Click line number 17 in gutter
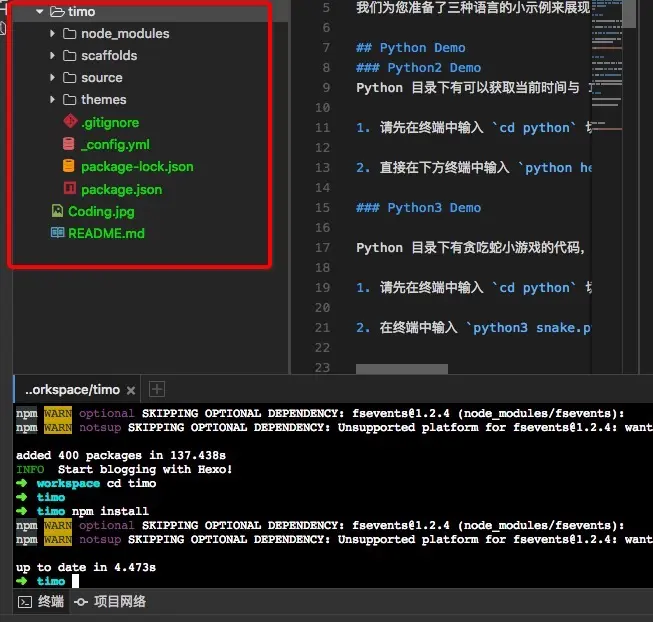The width and height of the screenshot is (653, 622). 322,247
